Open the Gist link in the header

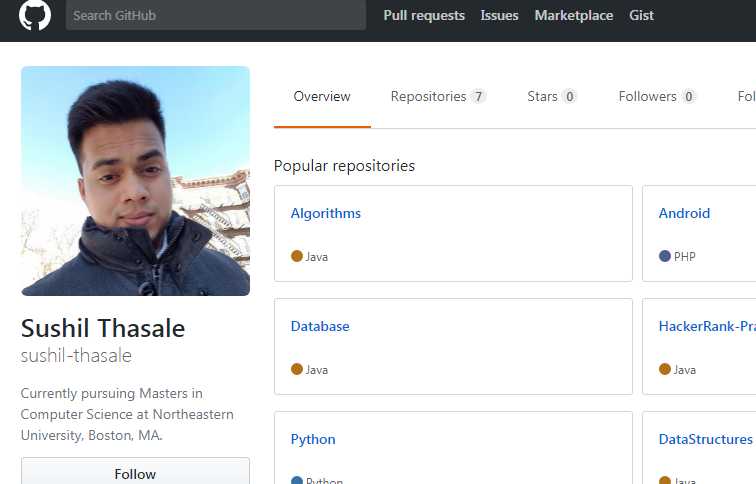(641, 16)
